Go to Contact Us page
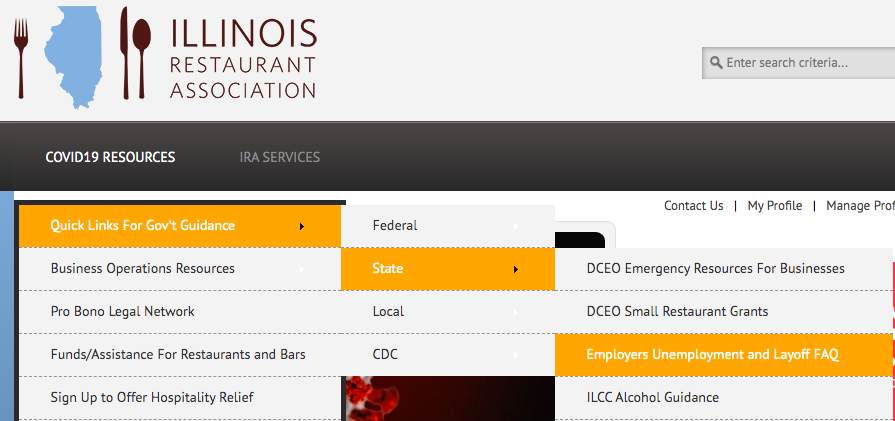895x421 pixels. (x=693, y=206)
